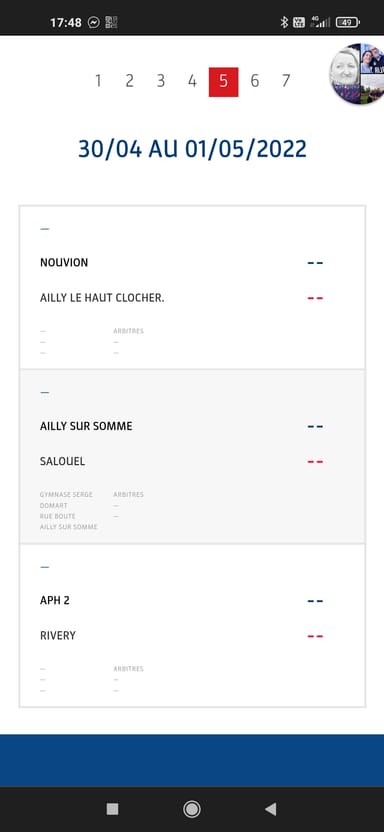Tap the 4G signal strength icon
The height and width of the screenshot is (832, 384).
(321, 22)
